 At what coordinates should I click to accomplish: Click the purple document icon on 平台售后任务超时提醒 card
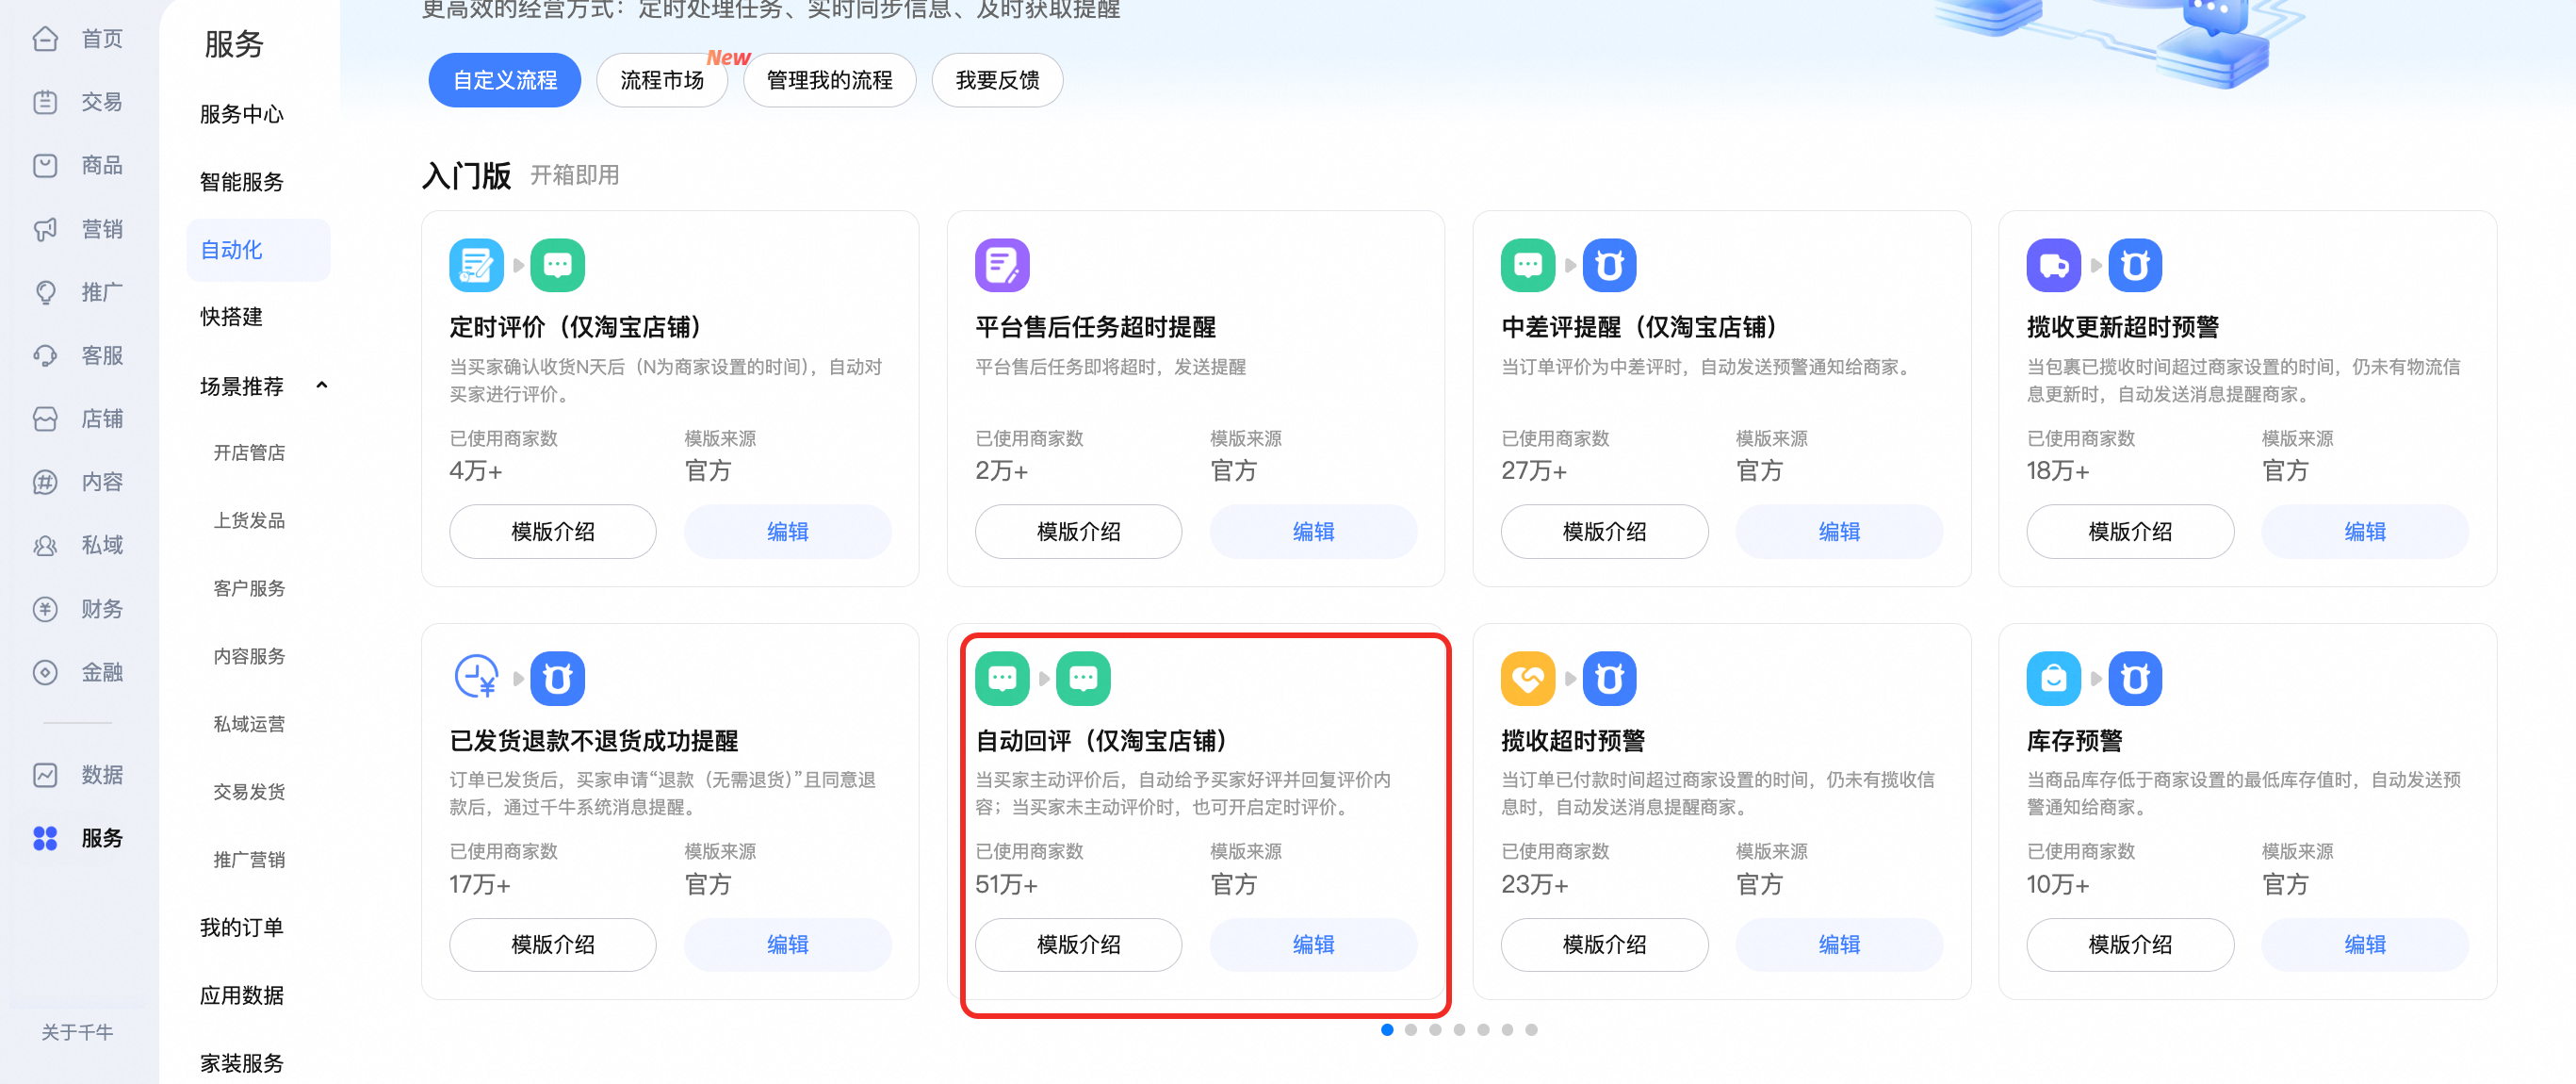pyautogui.click(x=1002, y=265)
